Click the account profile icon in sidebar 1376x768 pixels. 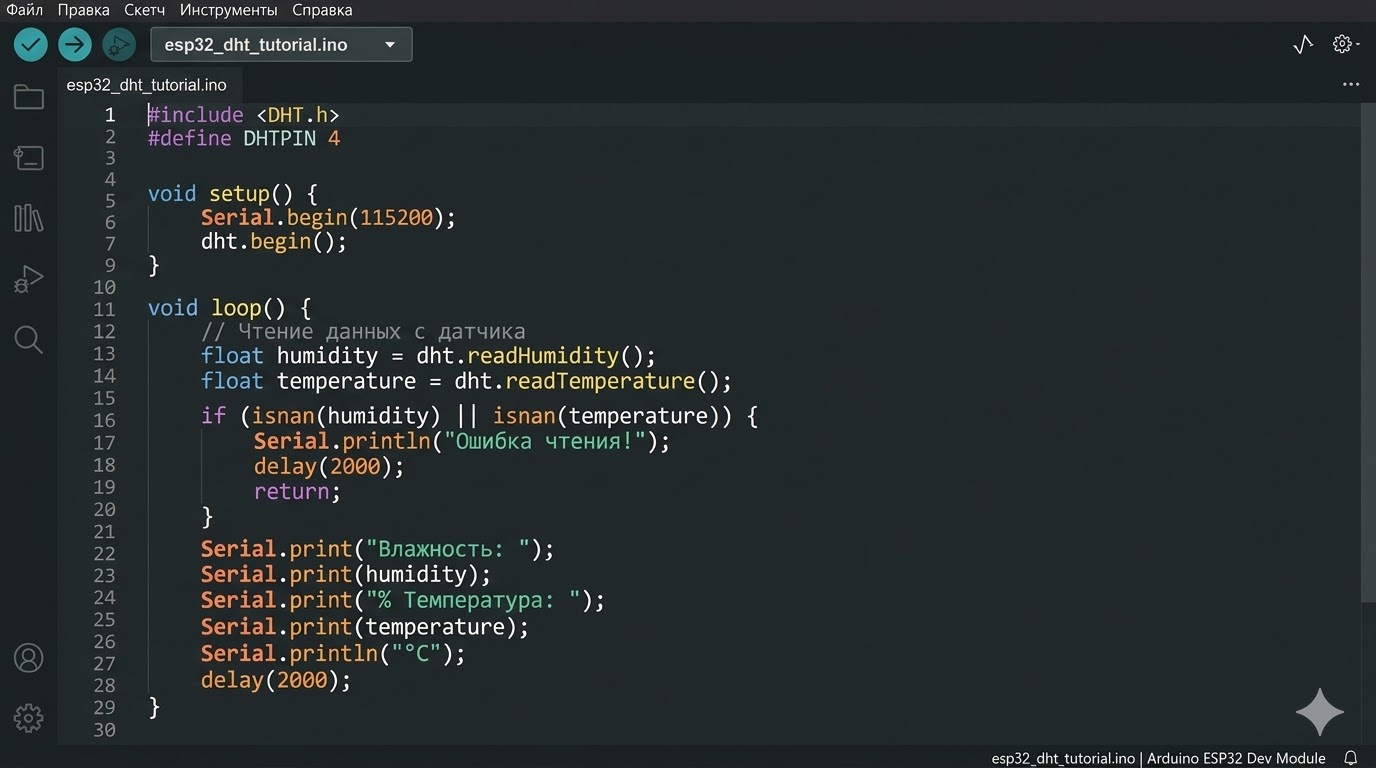click(28, 658)
